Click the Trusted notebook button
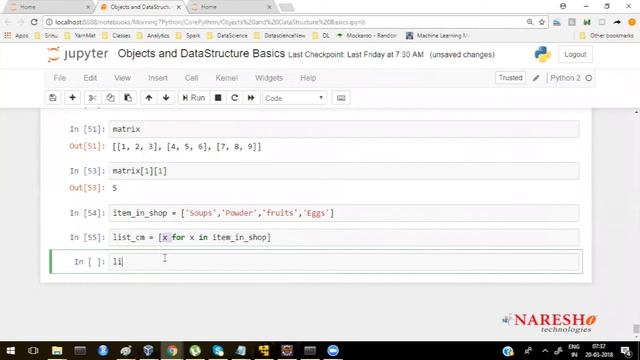Screen dimensions: 640x360 510,78
